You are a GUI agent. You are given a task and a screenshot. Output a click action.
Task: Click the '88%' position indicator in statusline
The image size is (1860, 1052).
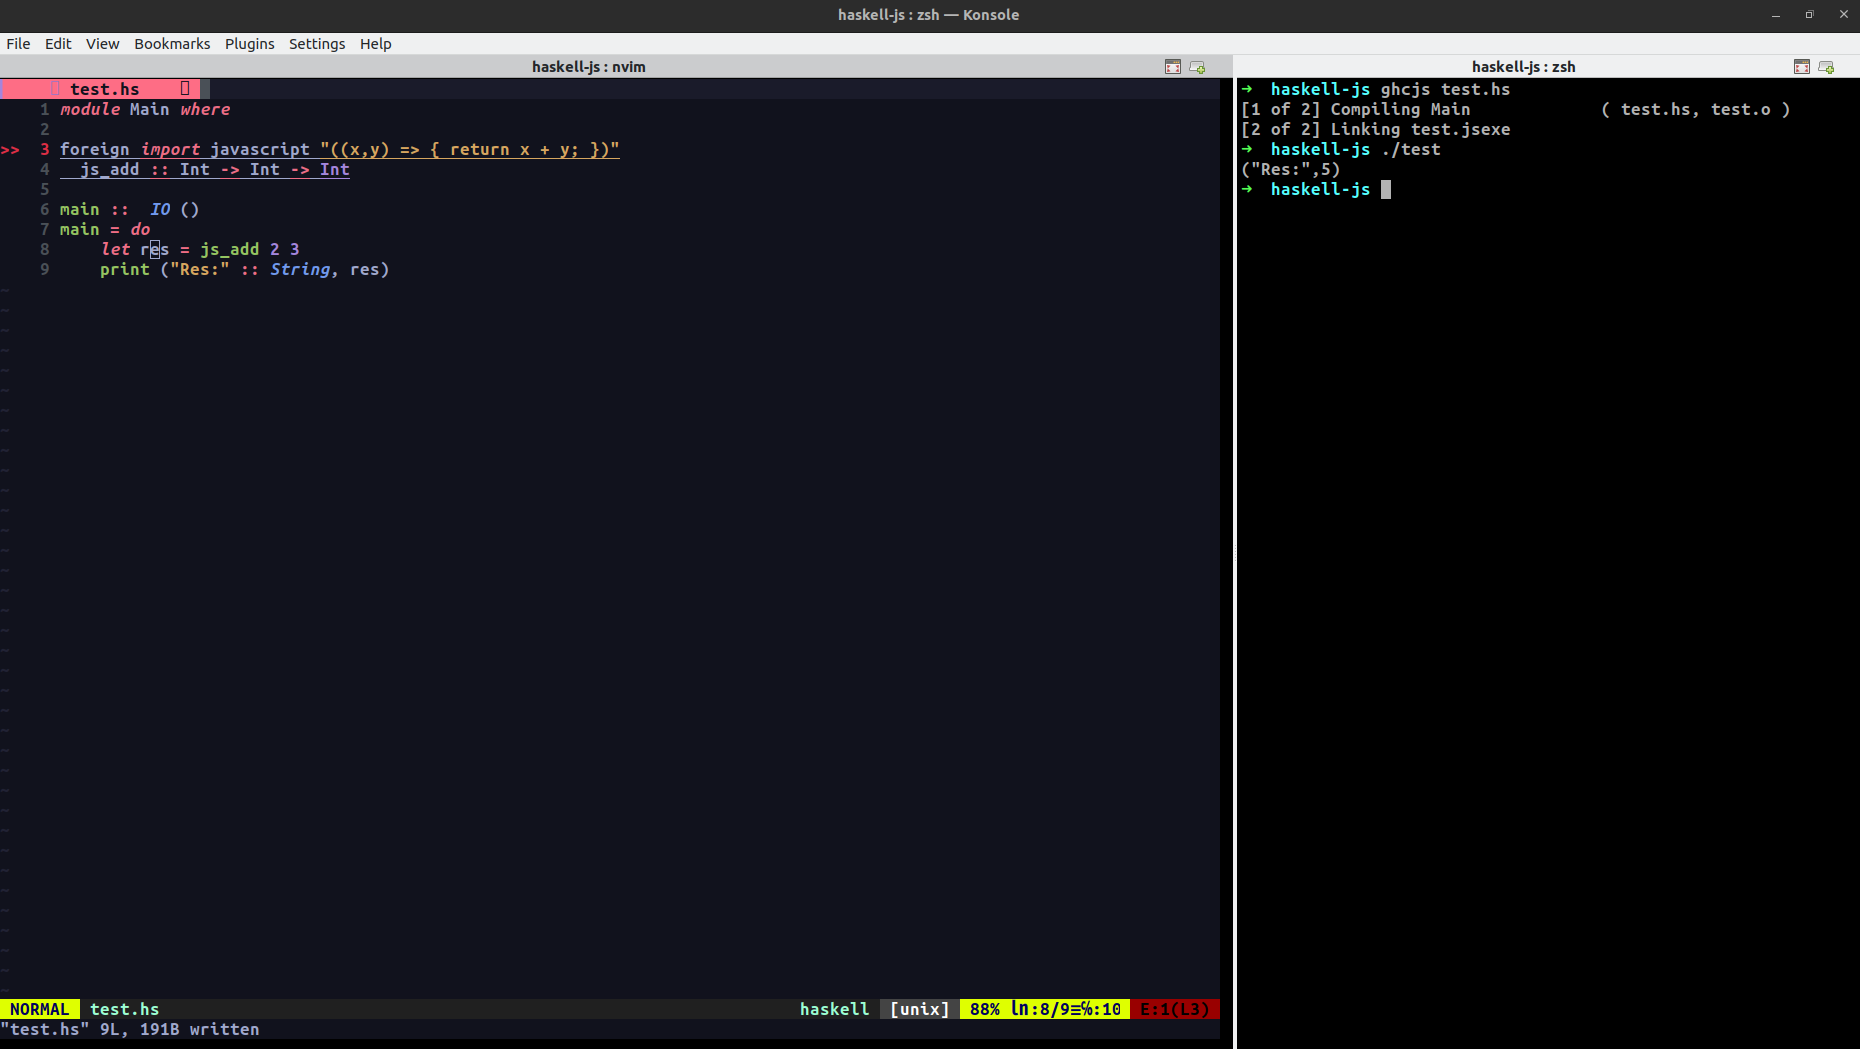[985, 1009]
